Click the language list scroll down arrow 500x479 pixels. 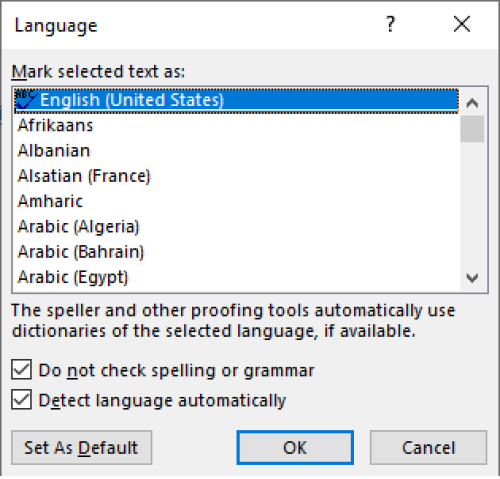tap(472, 278)
